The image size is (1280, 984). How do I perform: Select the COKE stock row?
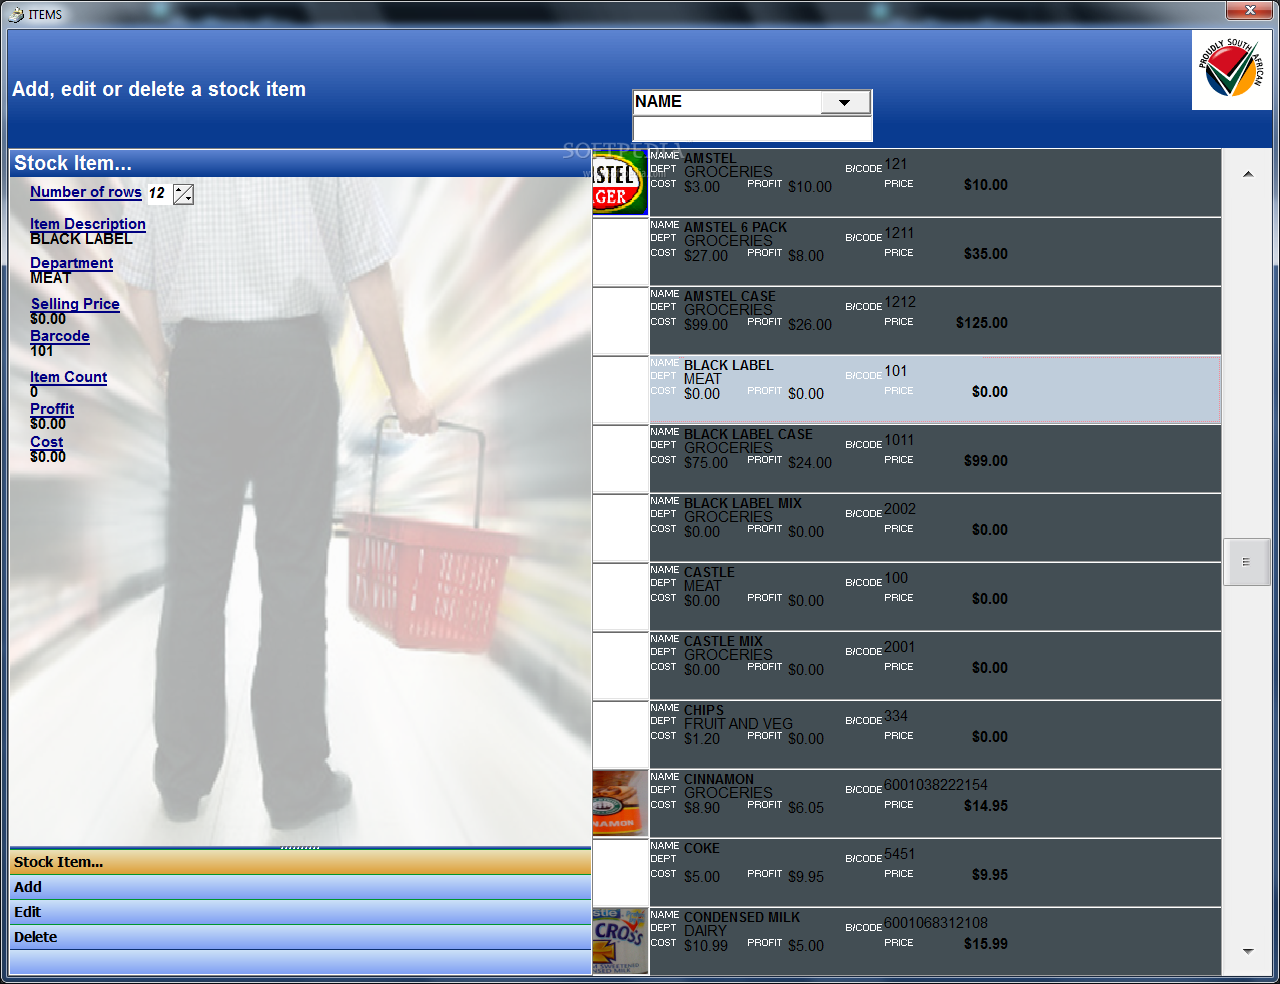935,873
